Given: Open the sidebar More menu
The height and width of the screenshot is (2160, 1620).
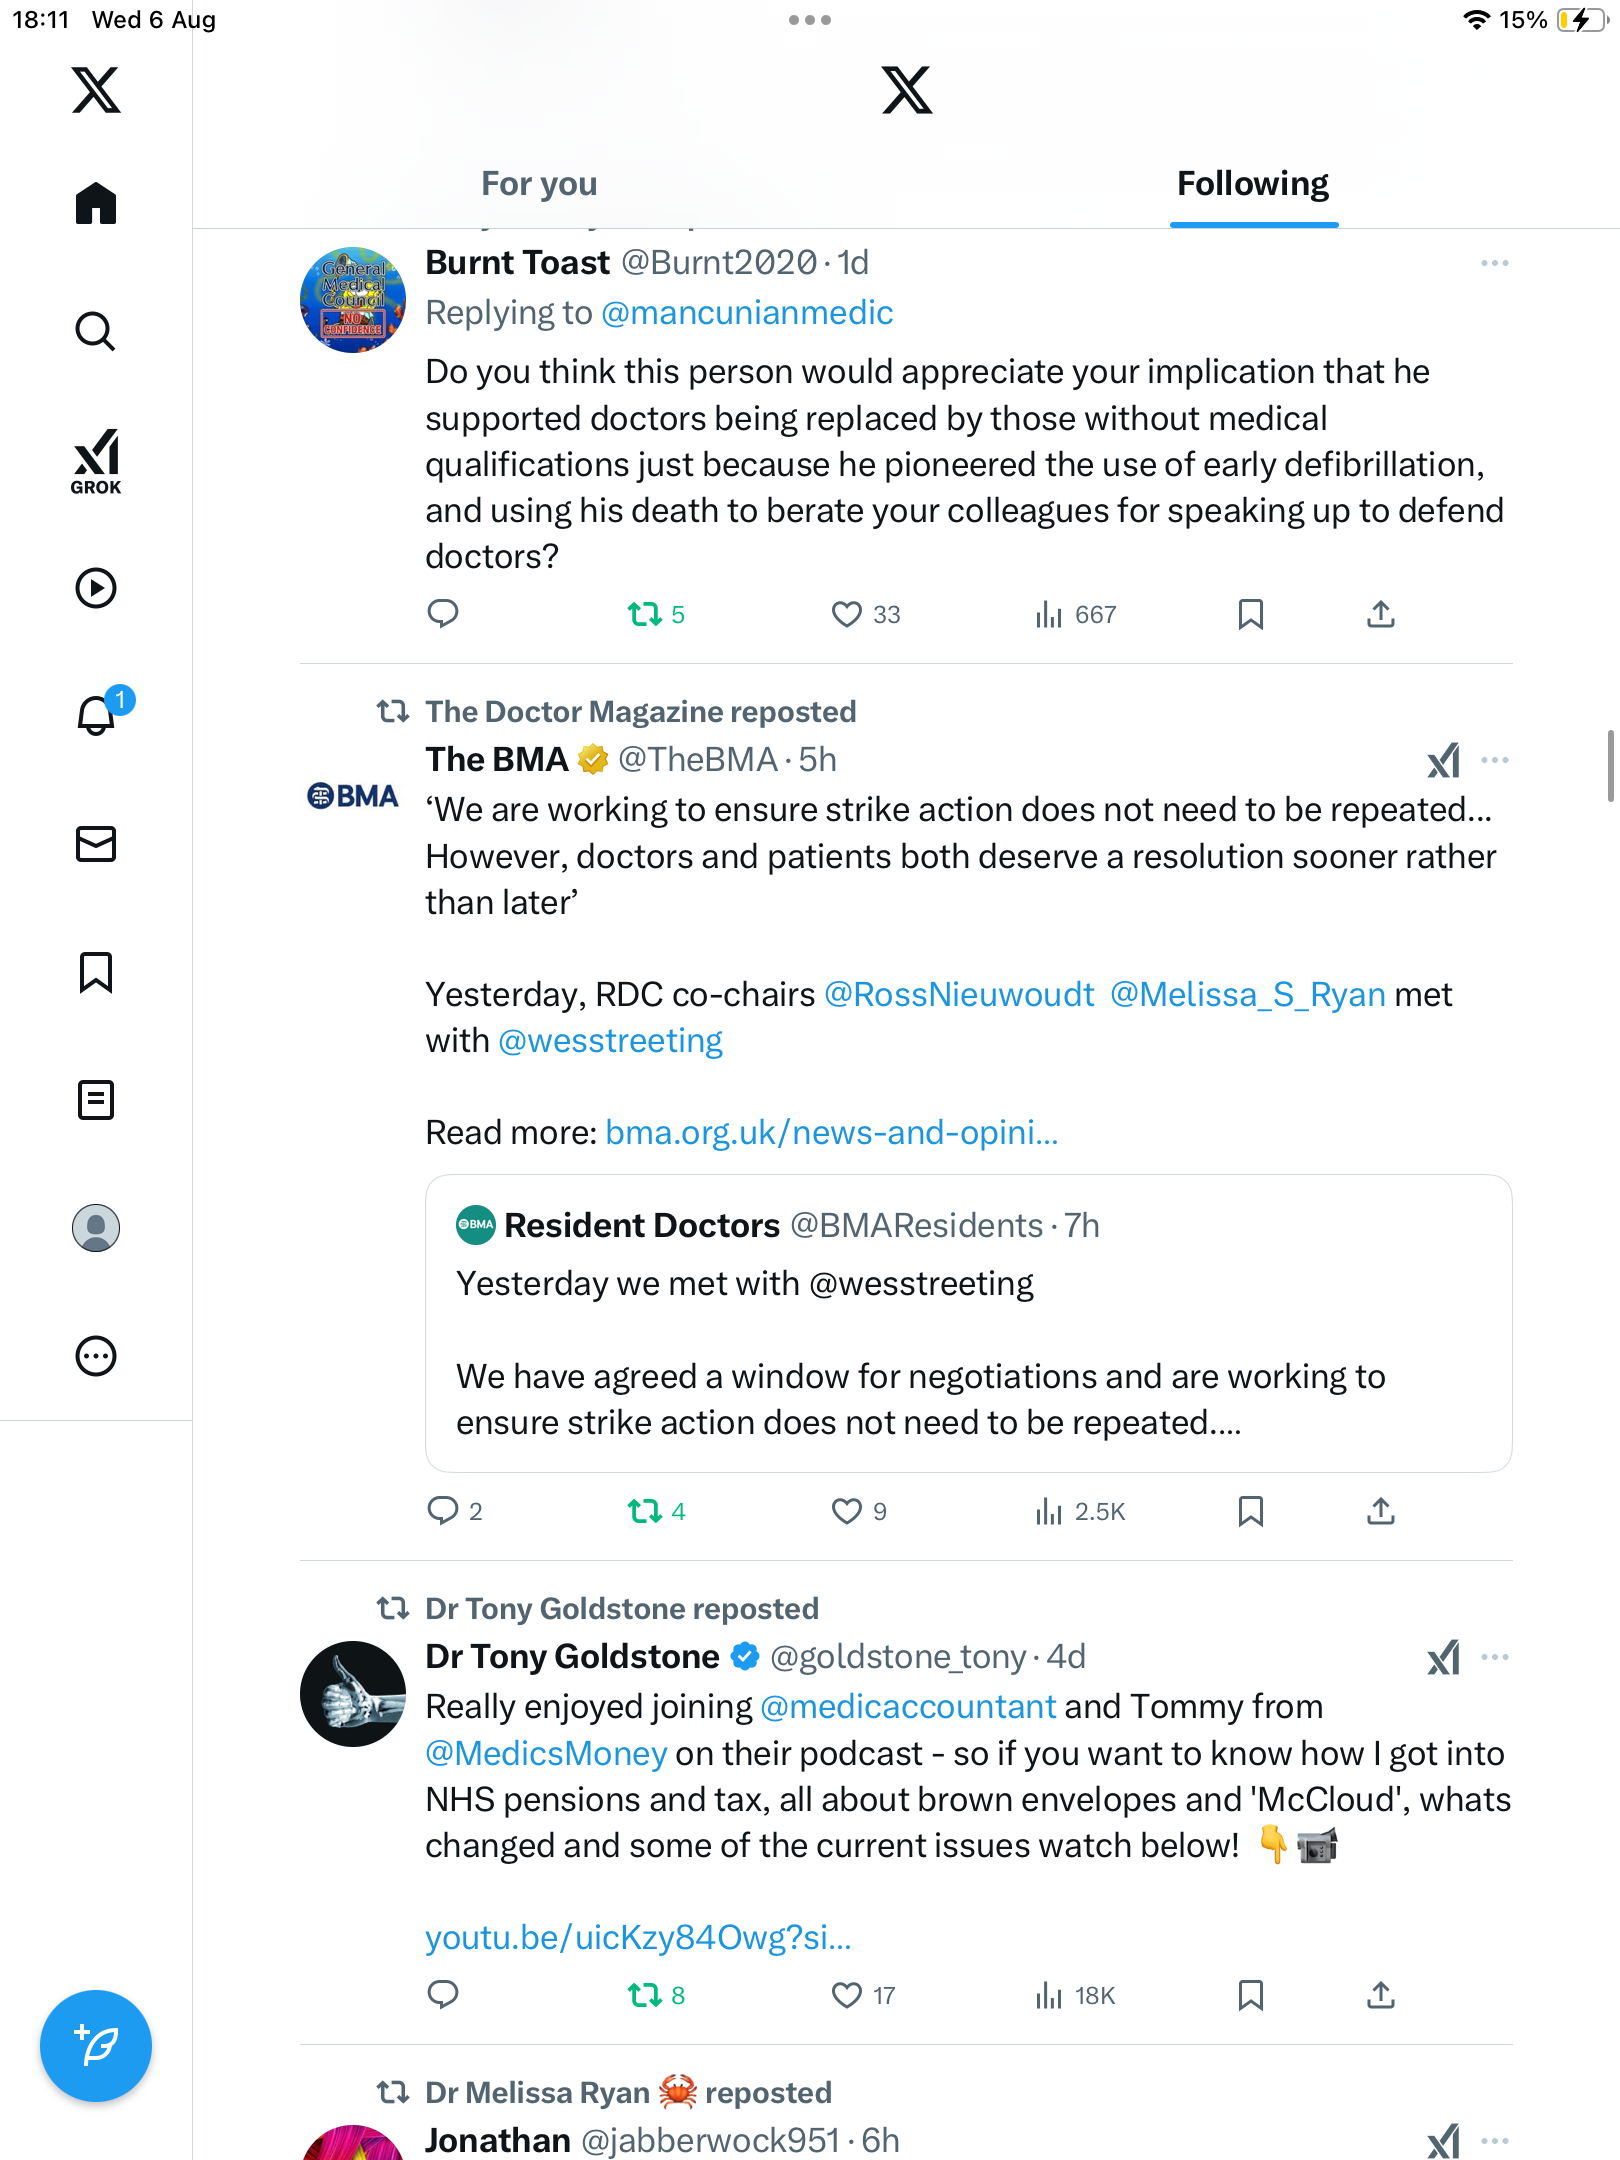Looking at the screenshot, I should coord(96,1356).
